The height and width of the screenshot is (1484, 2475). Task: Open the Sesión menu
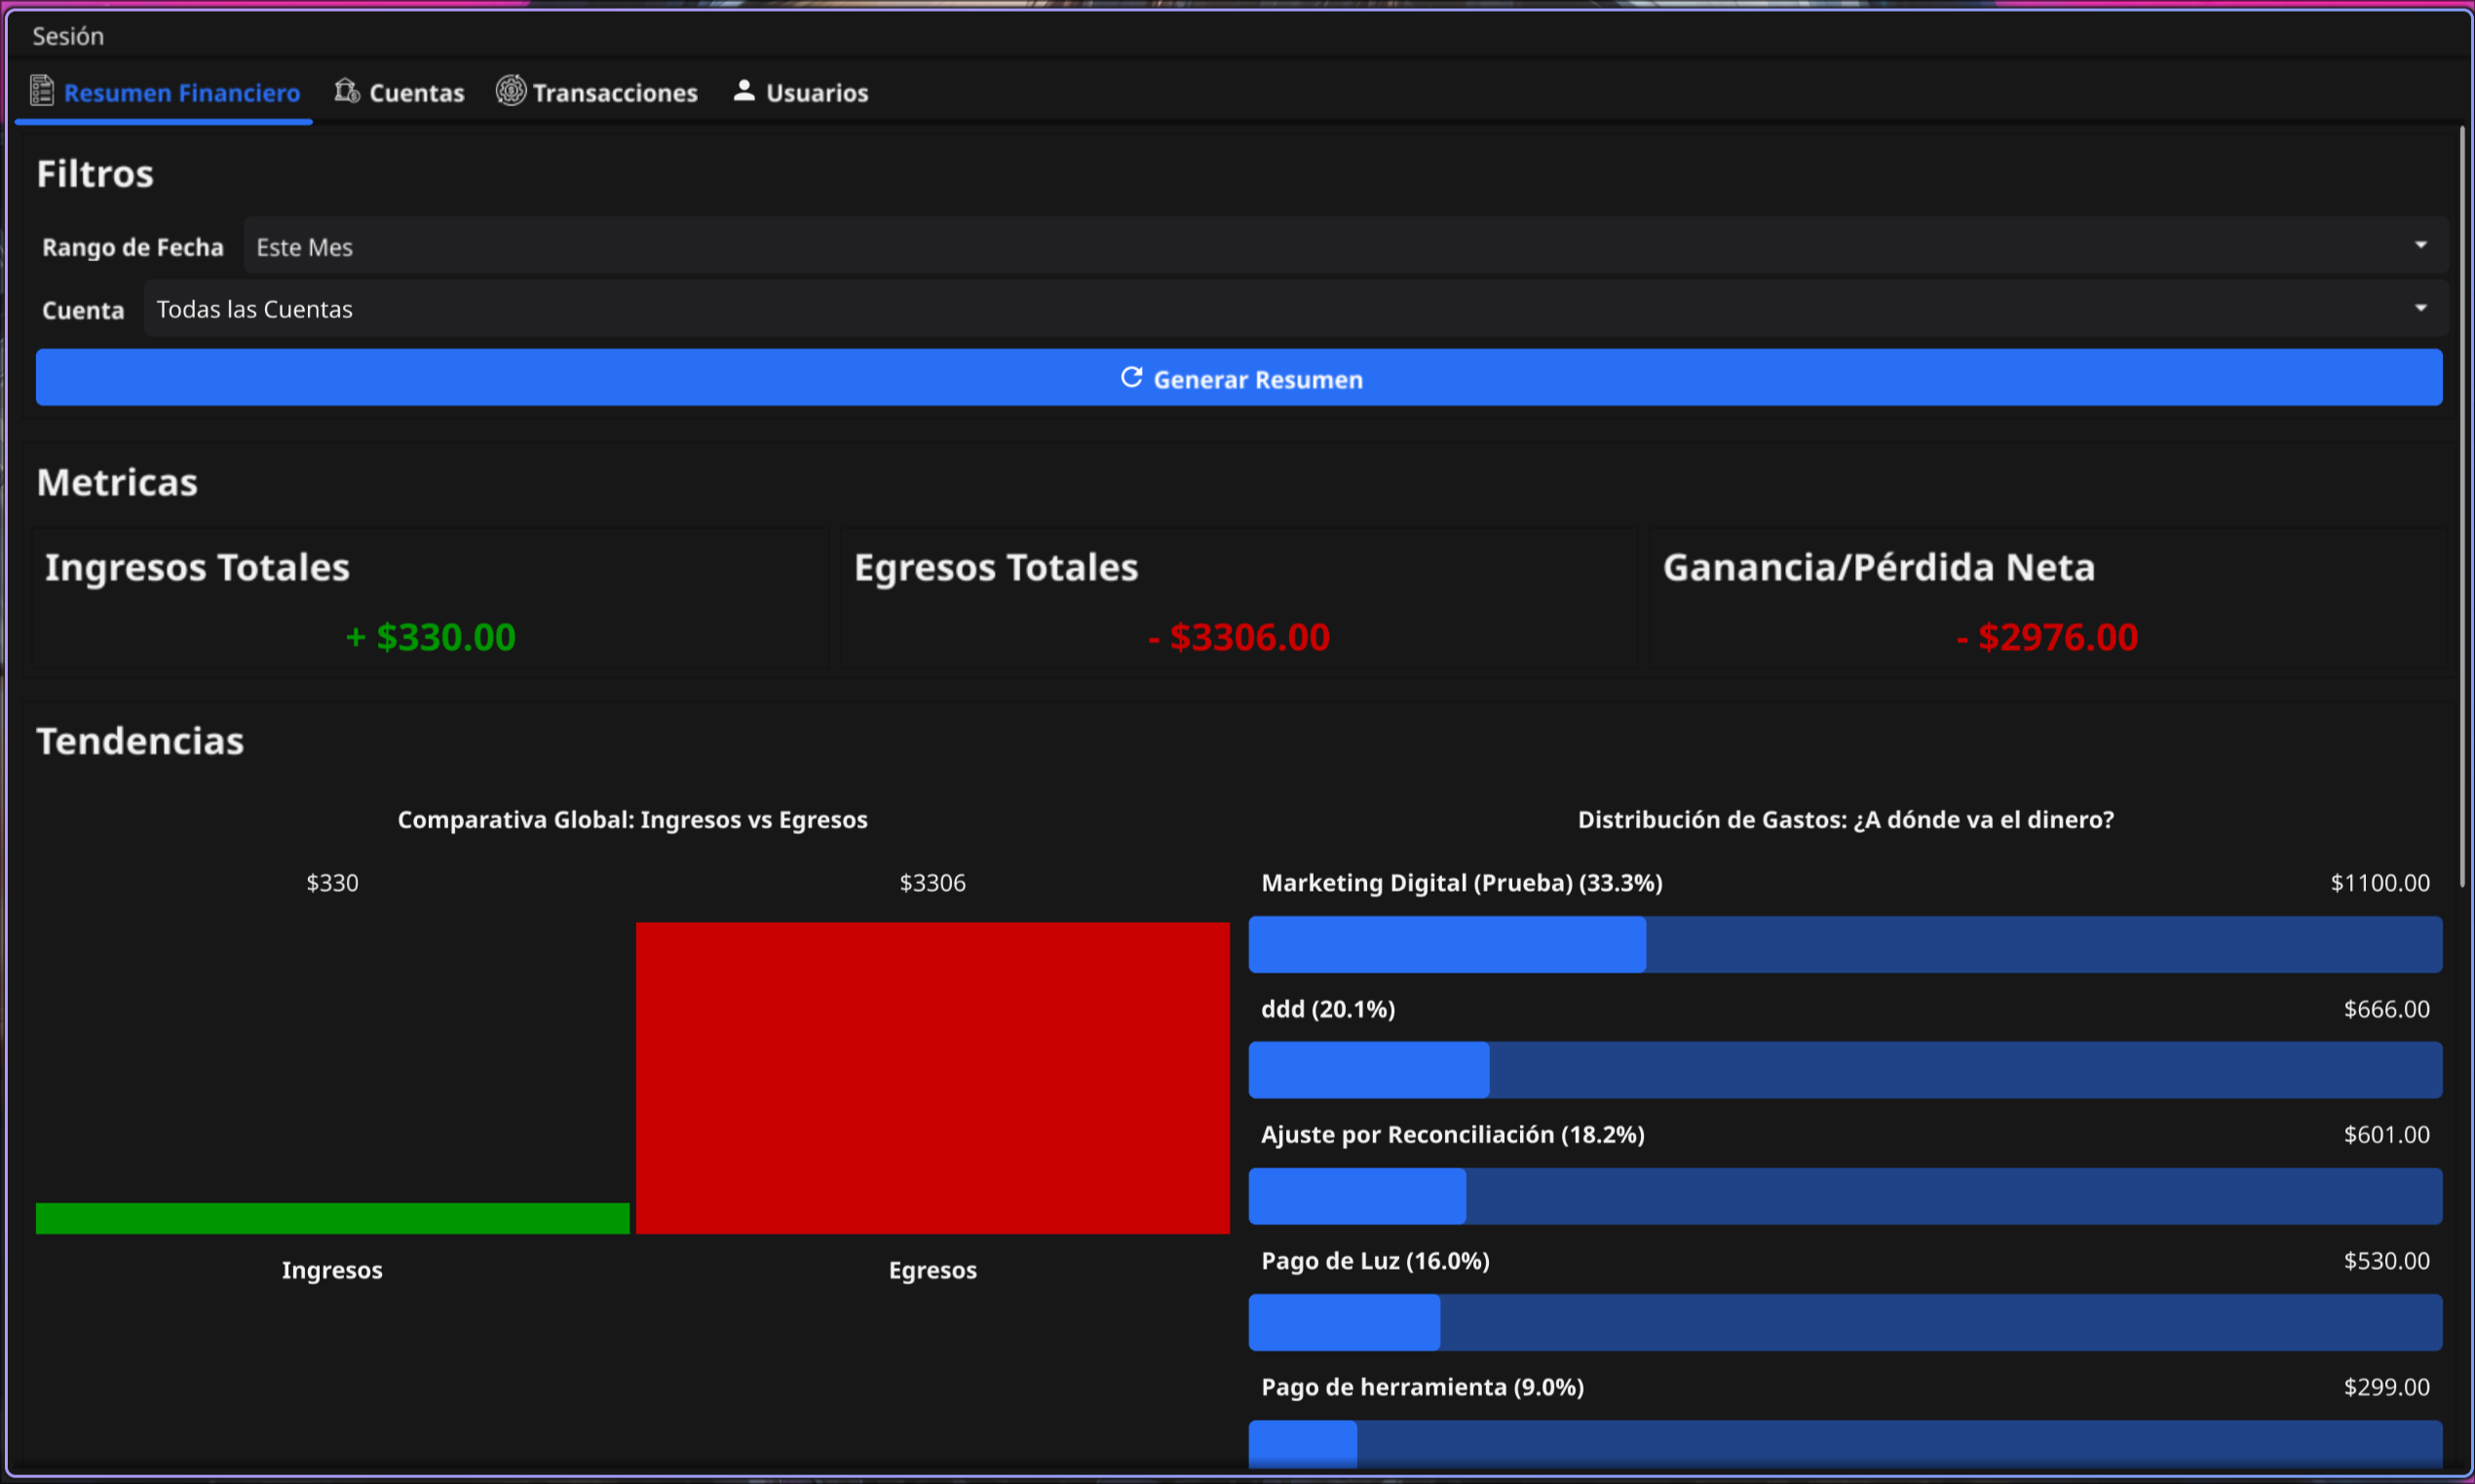tap(68, 36)
